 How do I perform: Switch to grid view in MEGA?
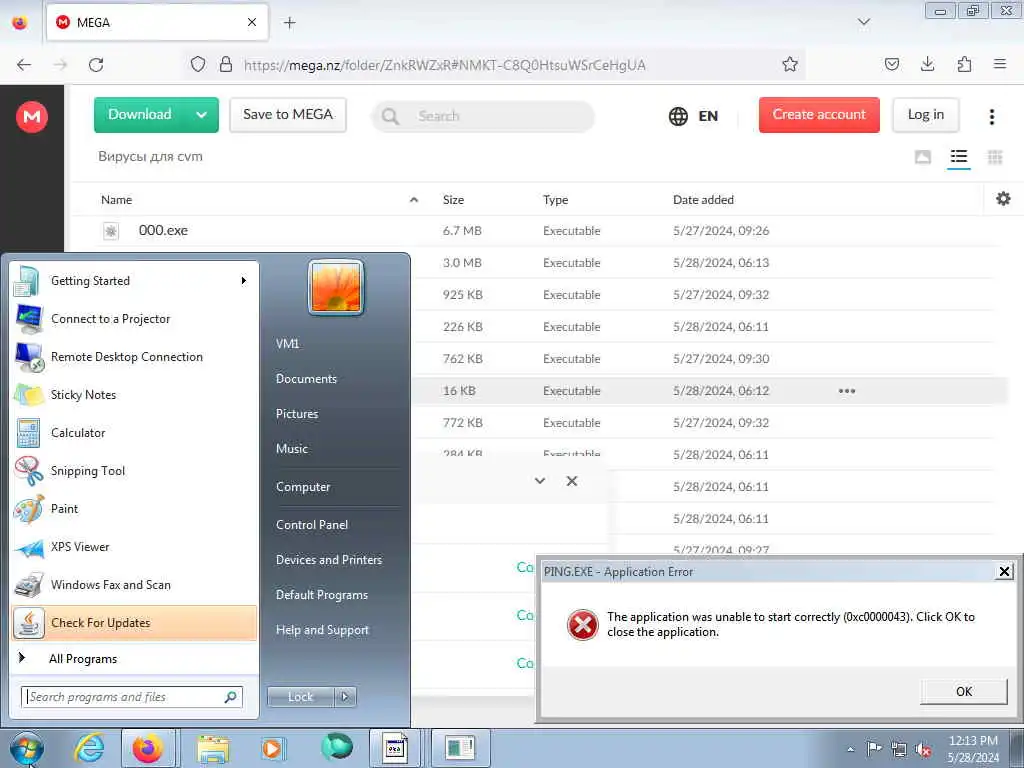pyautogui.click(x=995, y=157)
